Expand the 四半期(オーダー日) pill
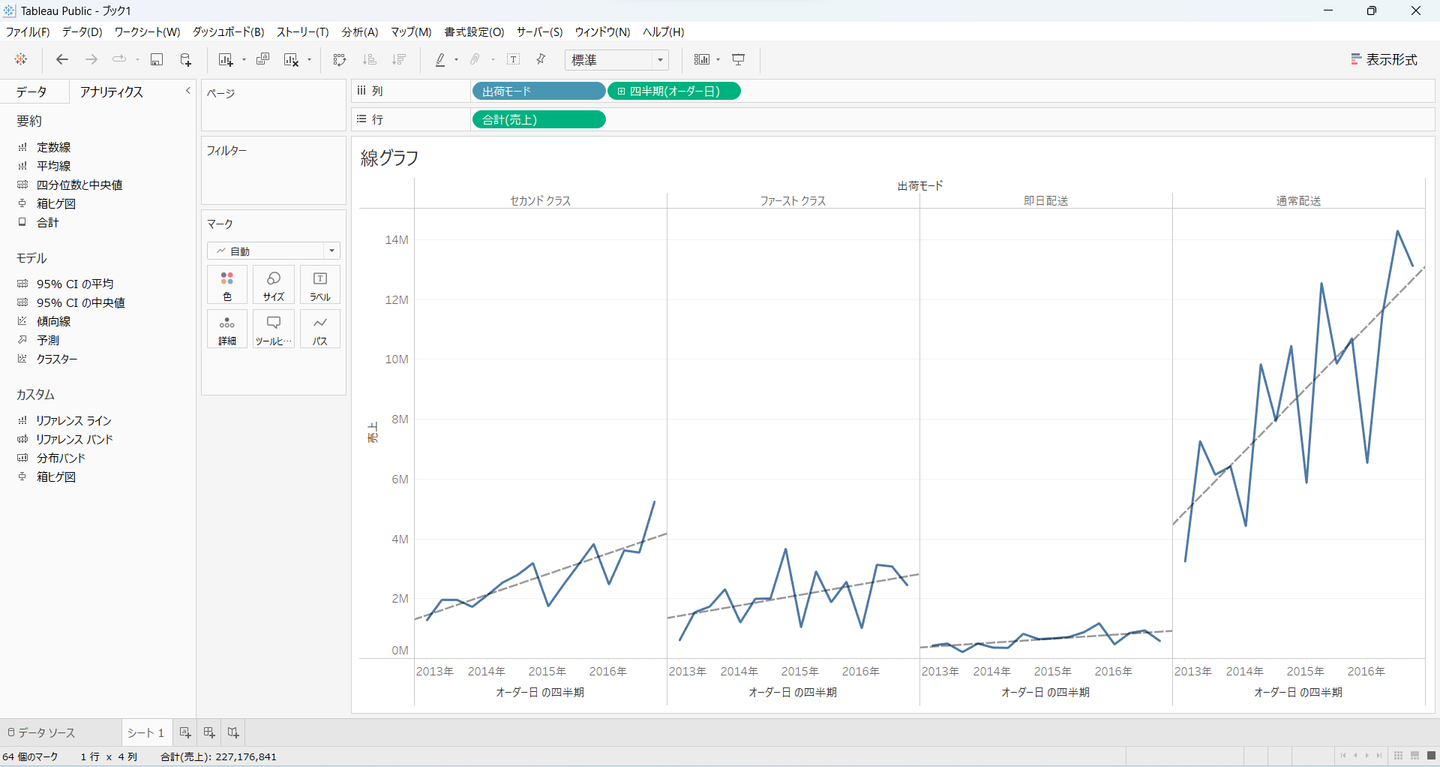Screen dimensions: 1440x767 (x=621, y=91)
